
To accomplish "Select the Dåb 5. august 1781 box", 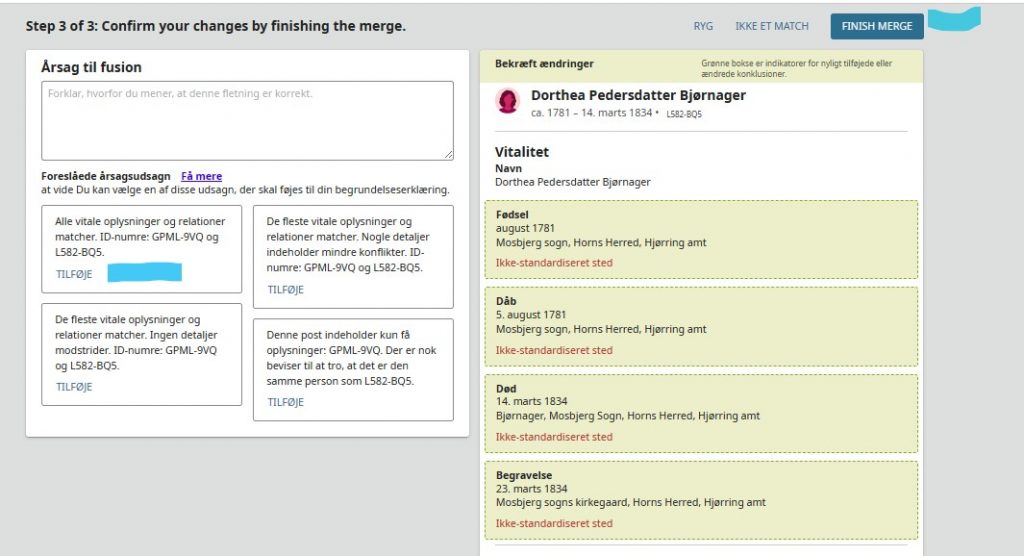I will coord(701,327).
